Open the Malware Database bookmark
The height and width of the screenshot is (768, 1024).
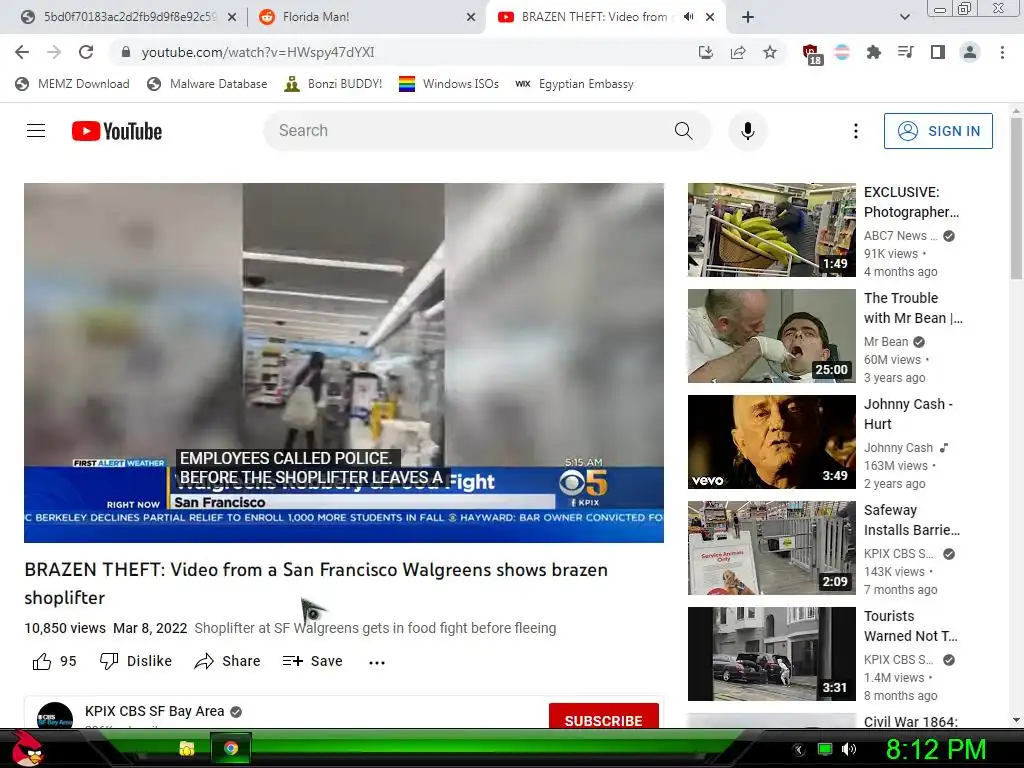coord(208,84)
